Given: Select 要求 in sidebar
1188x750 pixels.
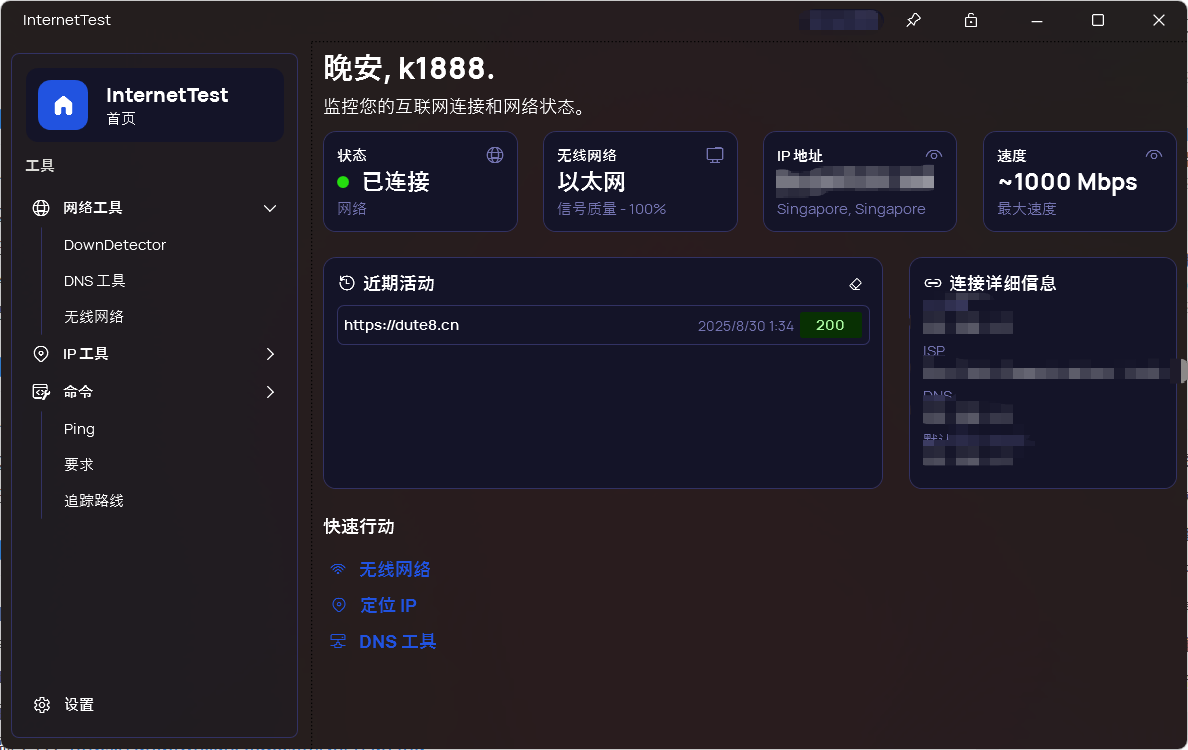Looking at the screenshot, I should (x=79, y=464).
